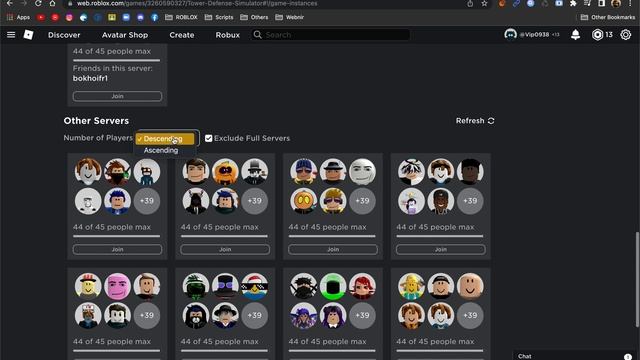640x360 pixels.
Task: Open the Scripts bookmarks folder
Action: [219, 17]
